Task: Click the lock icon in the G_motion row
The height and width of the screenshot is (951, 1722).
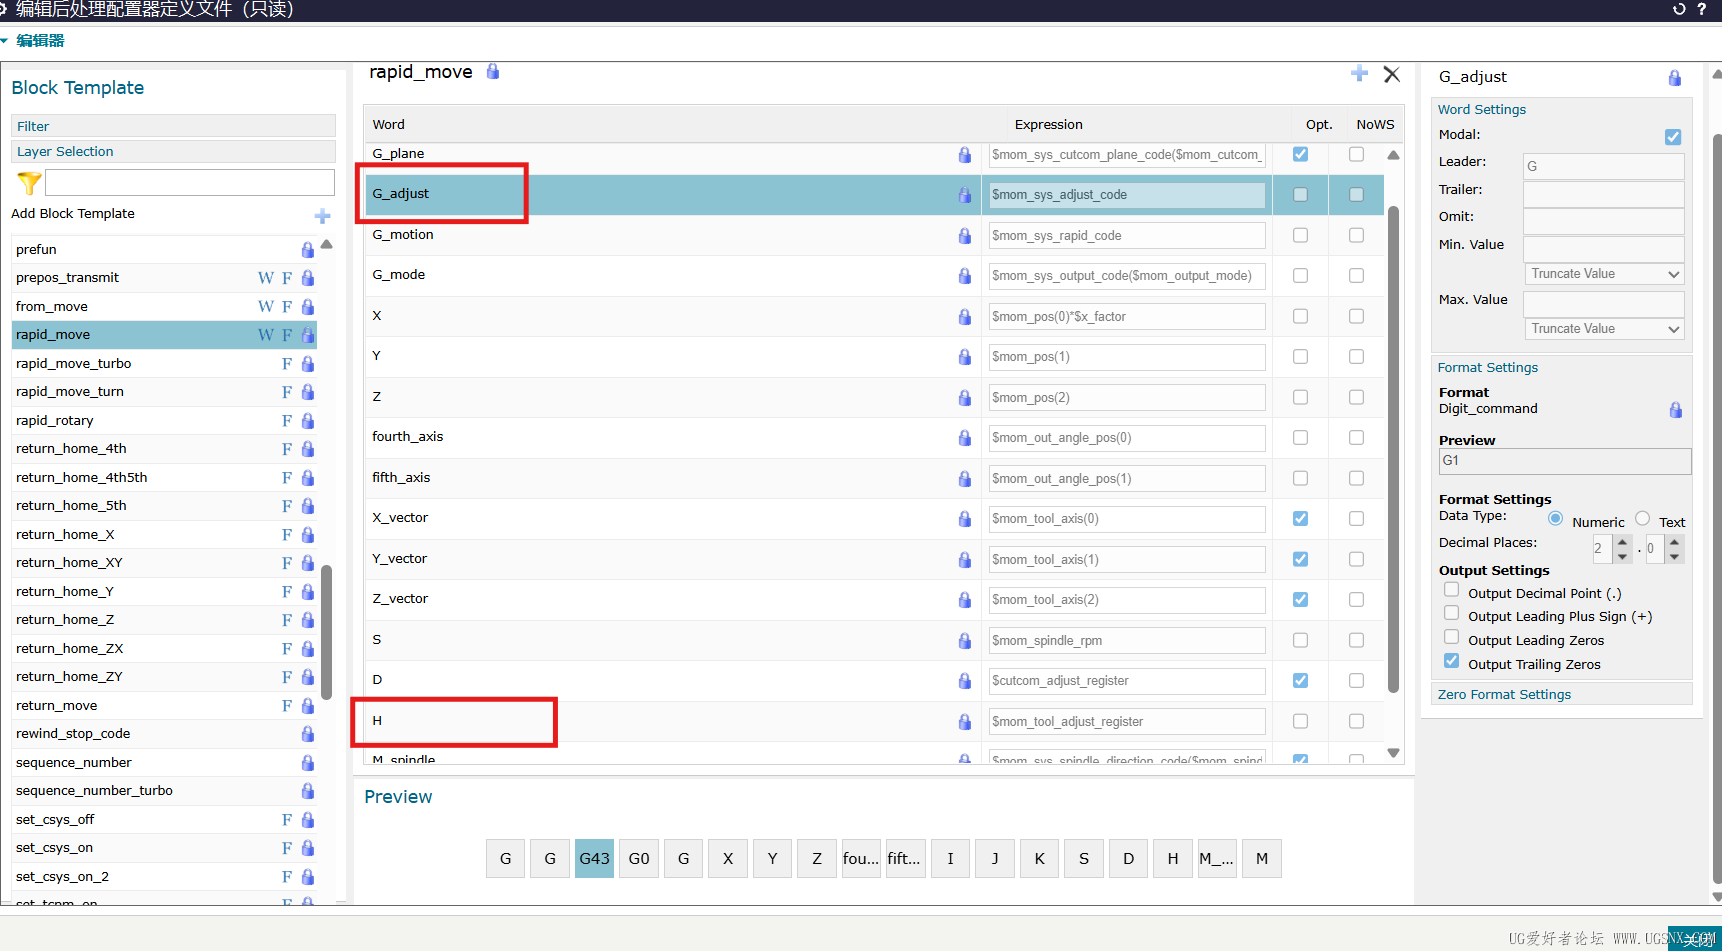Action: pos(964,236)
